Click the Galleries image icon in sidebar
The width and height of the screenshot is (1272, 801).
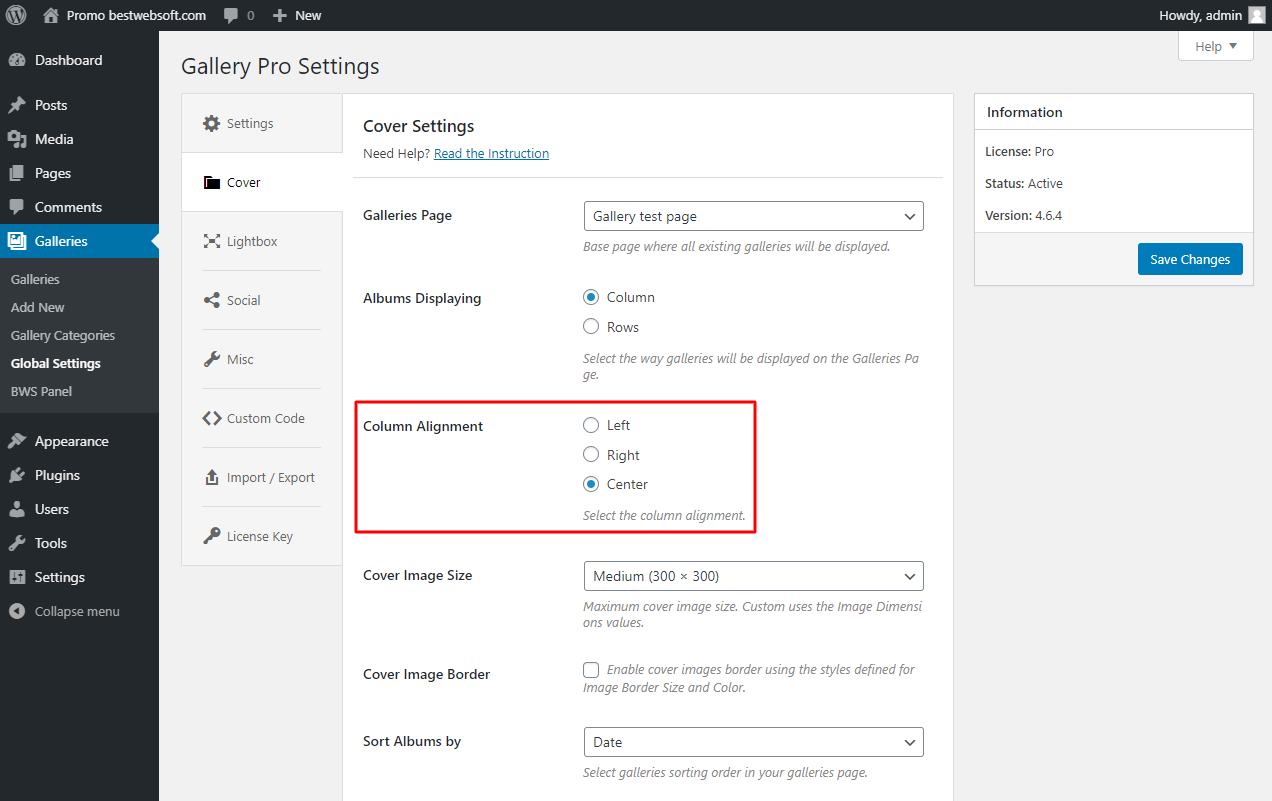tap(17, 241)
